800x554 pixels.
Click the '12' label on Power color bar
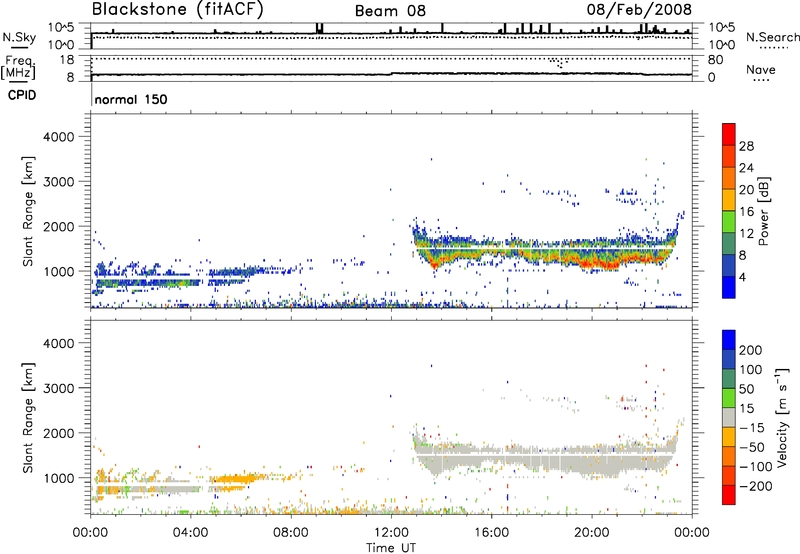click(x=746, y=234)
